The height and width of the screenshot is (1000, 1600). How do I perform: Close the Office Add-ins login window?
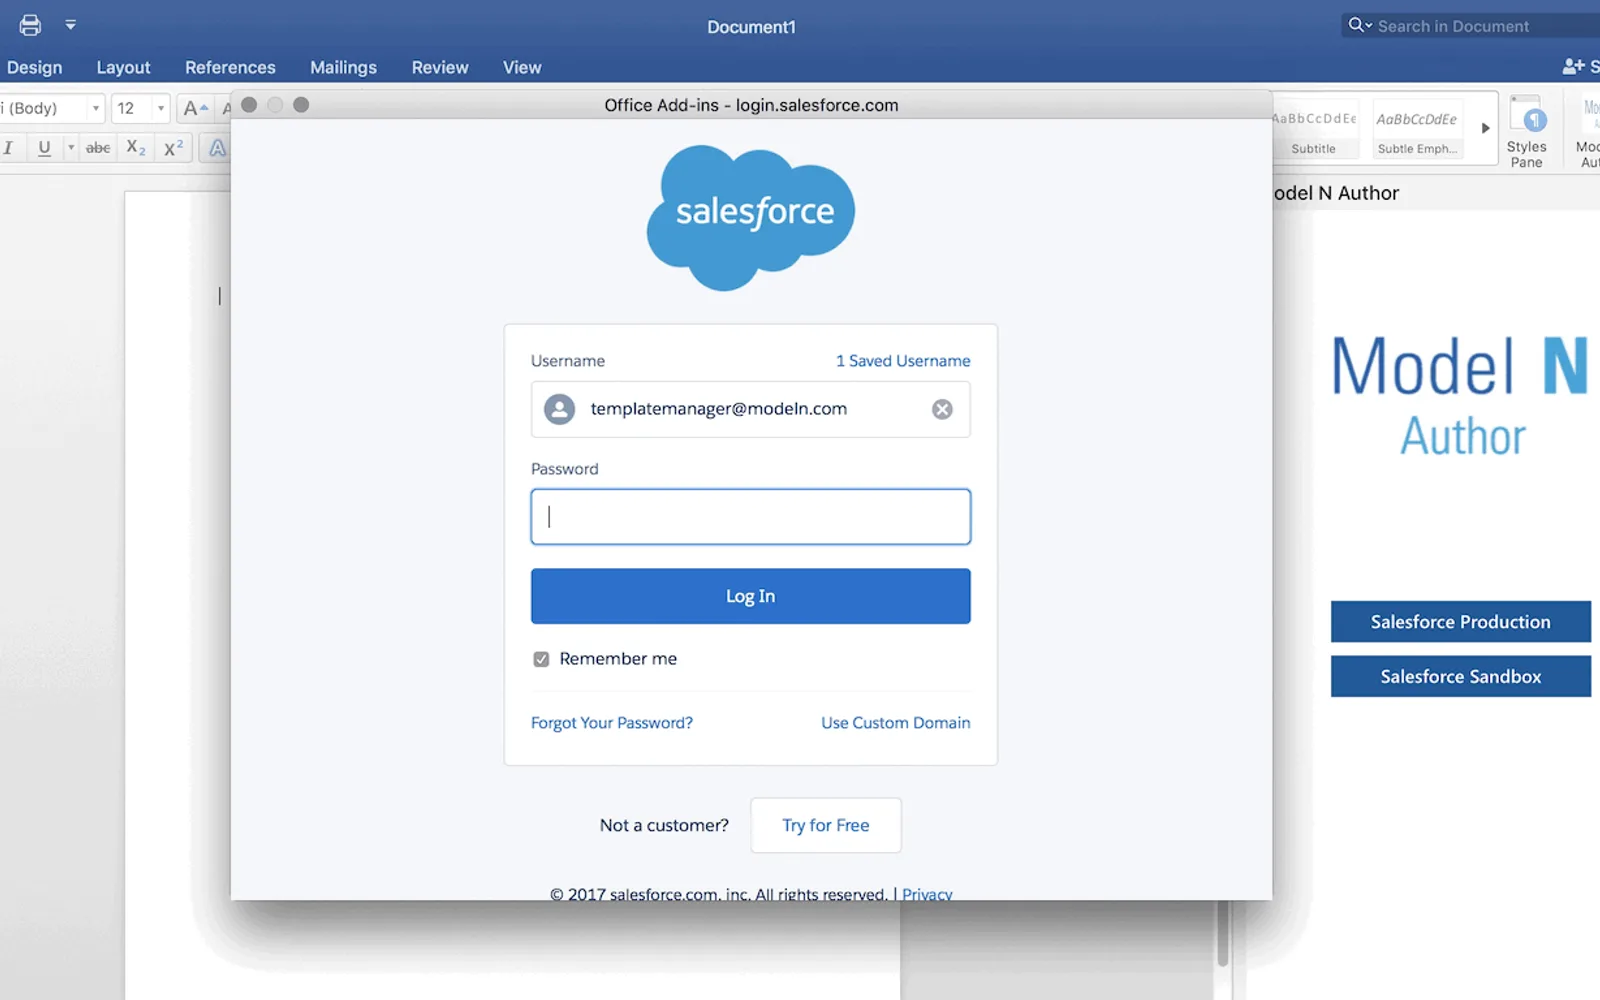[x=249, y=105]
